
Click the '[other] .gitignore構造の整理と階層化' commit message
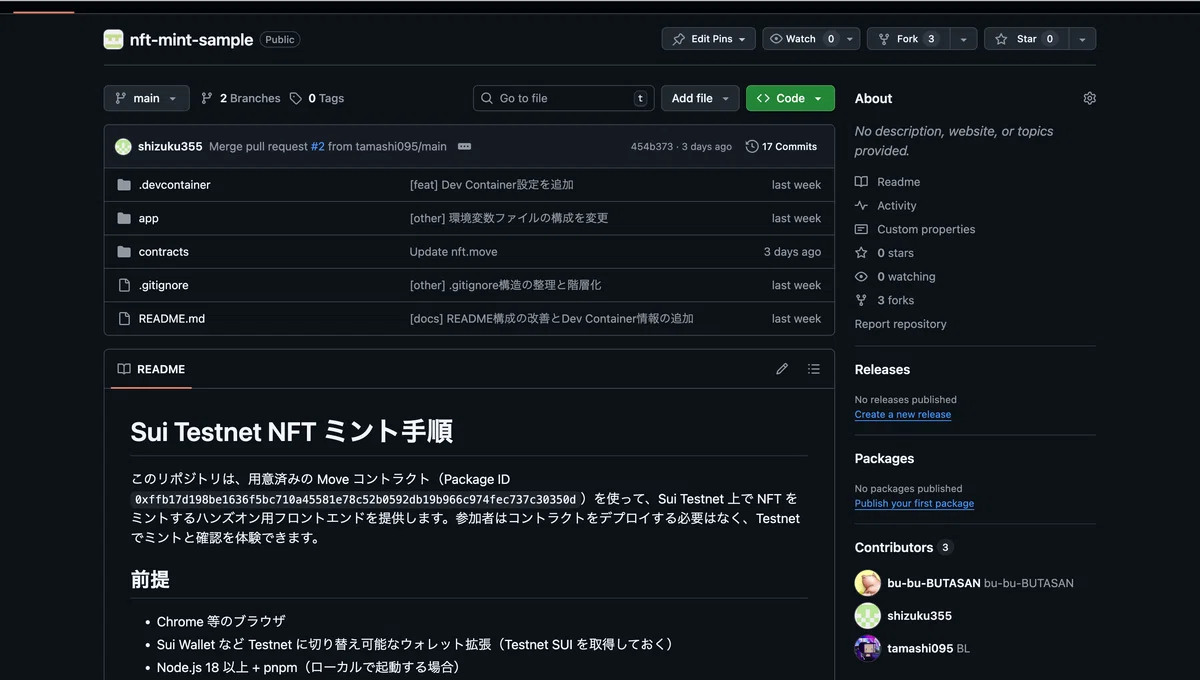click(x=506, y=285)
